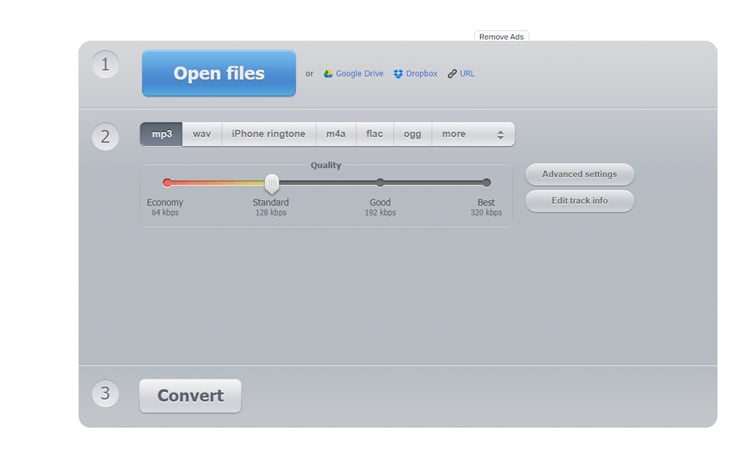Select the wav format tab
This screenshot has width=756, height=450.
click(x=202, y=134)
